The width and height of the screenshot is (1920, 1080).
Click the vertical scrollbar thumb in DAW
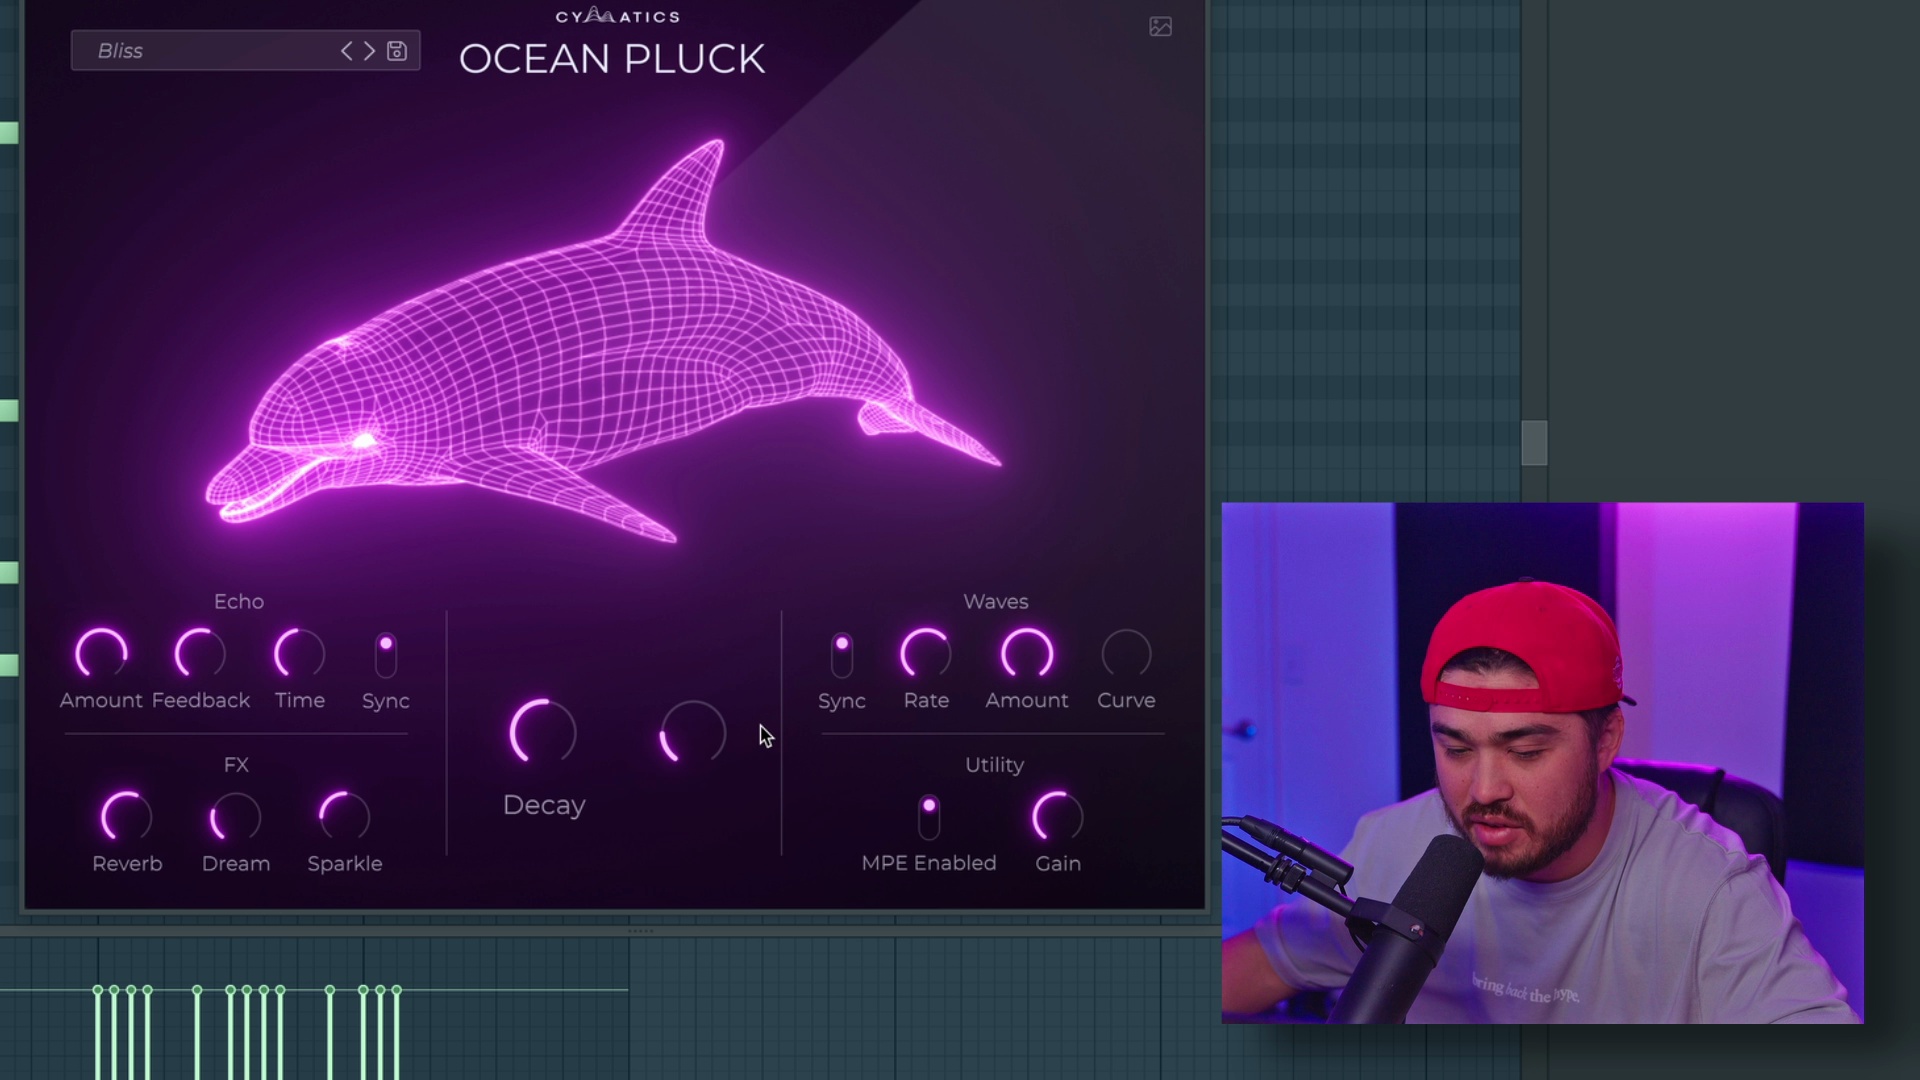tap(1534, 443)
